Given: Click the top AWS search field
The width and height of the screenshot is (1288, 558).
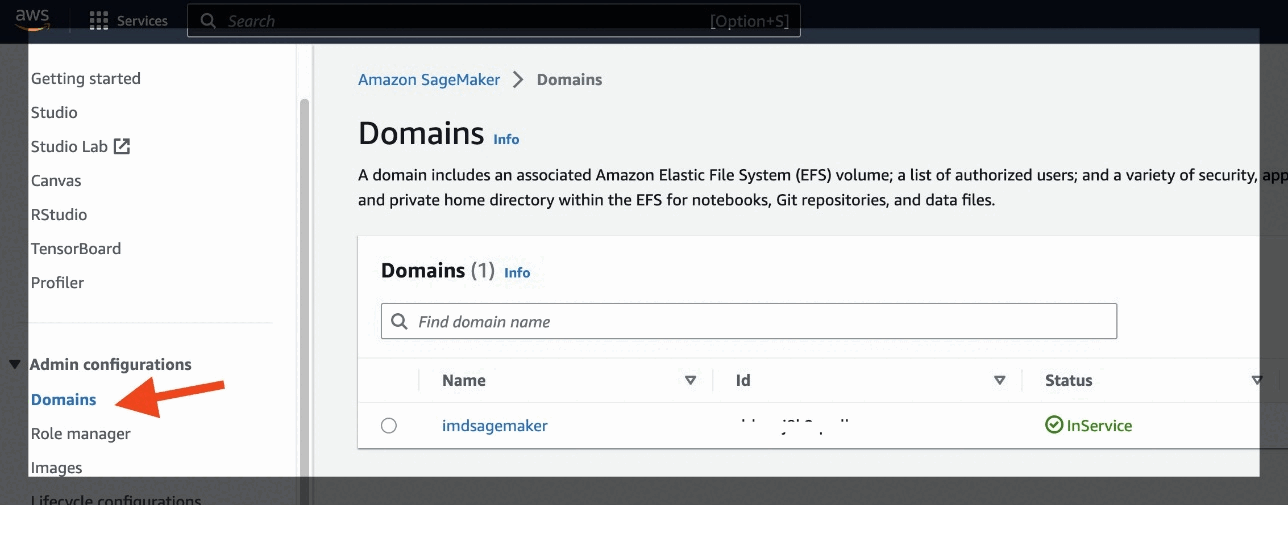Looking at the screenshot, I should (x=494, y=21).
